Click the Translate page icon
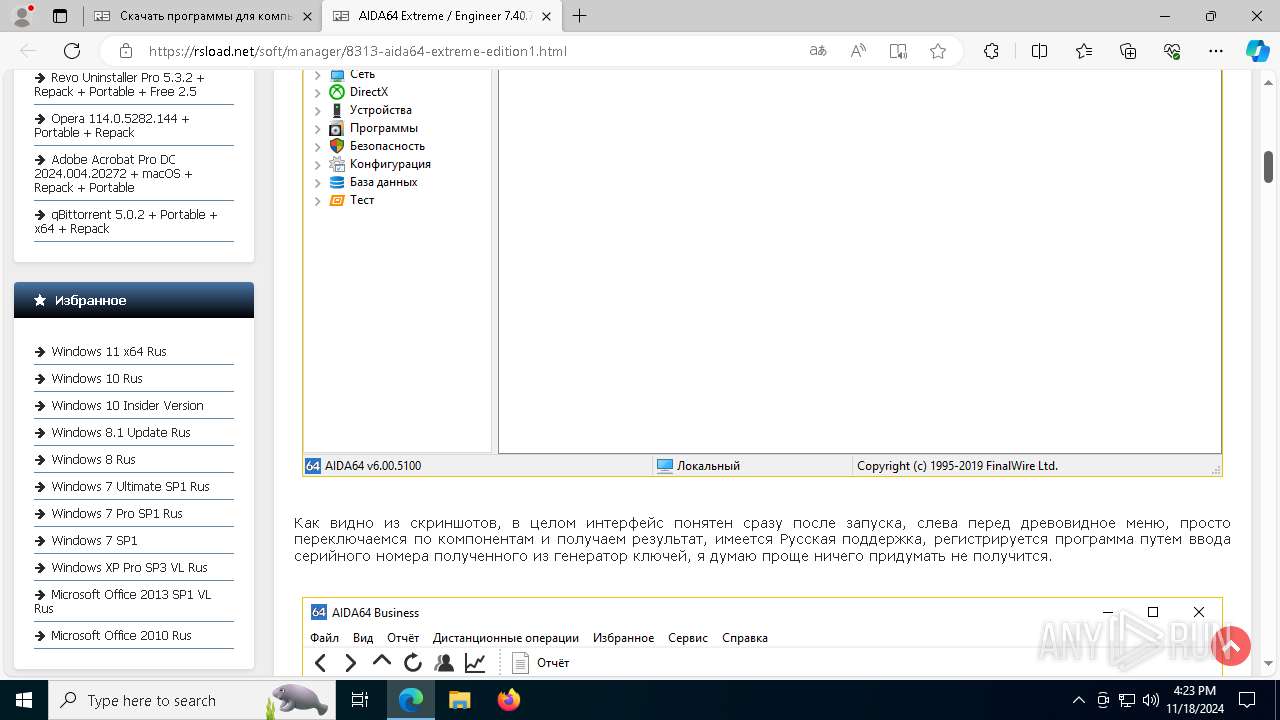This screenshot has height=720, width=1280. tap(818, 51)
